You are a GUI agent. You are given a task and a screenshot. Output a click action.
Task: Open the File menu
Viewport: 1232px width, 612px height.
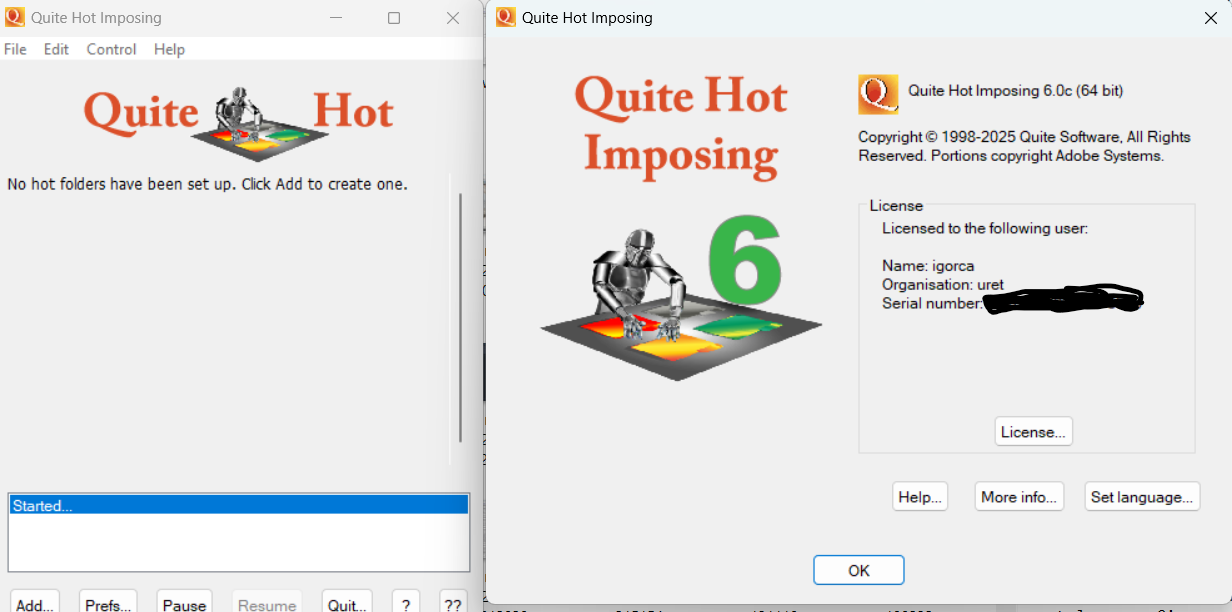15,49
